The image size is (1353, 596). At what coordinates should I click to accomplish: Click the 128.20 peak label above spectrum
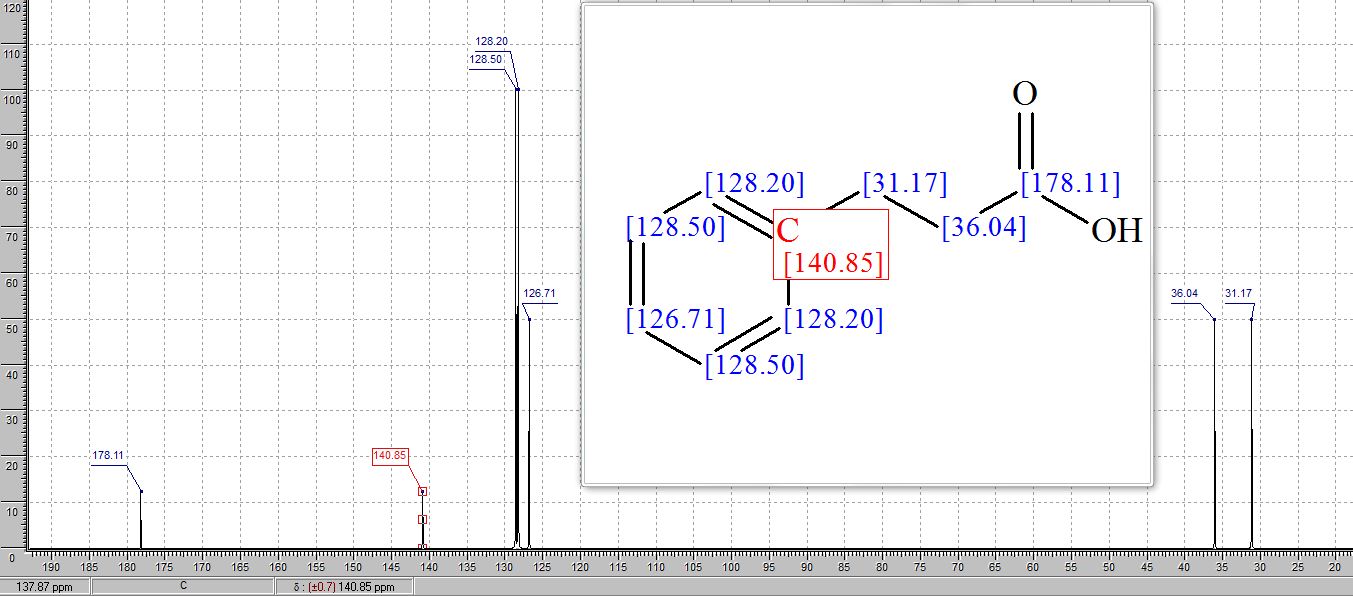tap(491, 42)
